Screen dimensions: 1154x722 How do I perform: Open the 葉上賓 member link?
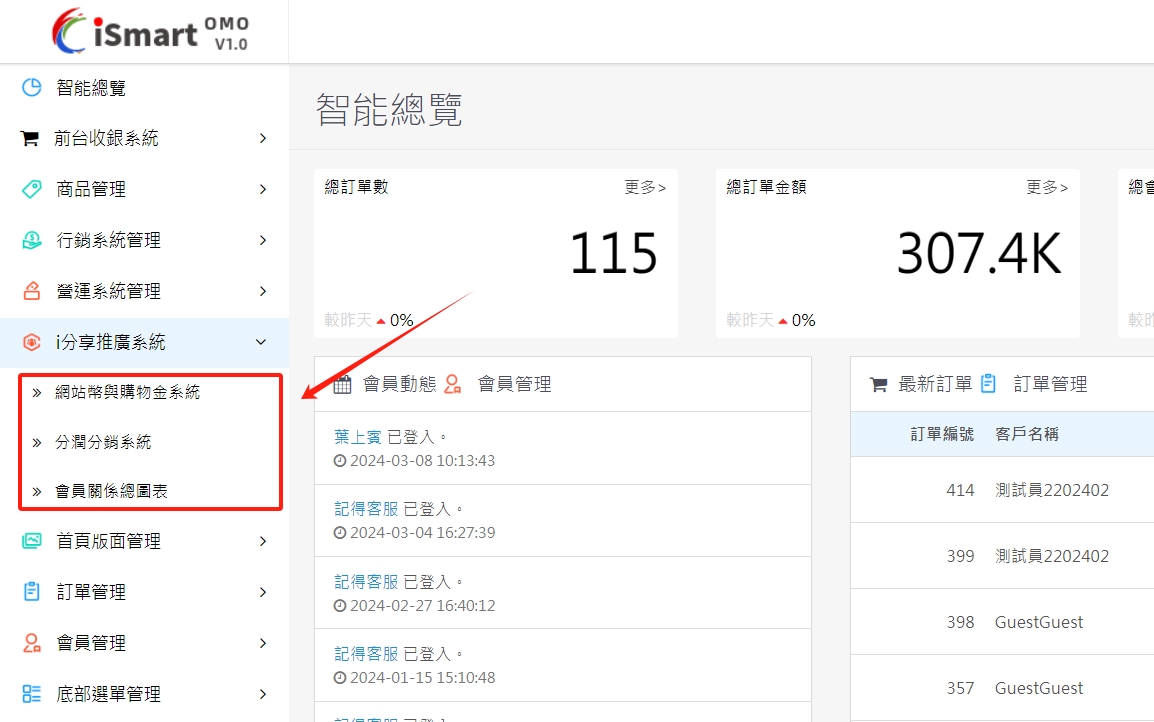[x=358, y=437]
